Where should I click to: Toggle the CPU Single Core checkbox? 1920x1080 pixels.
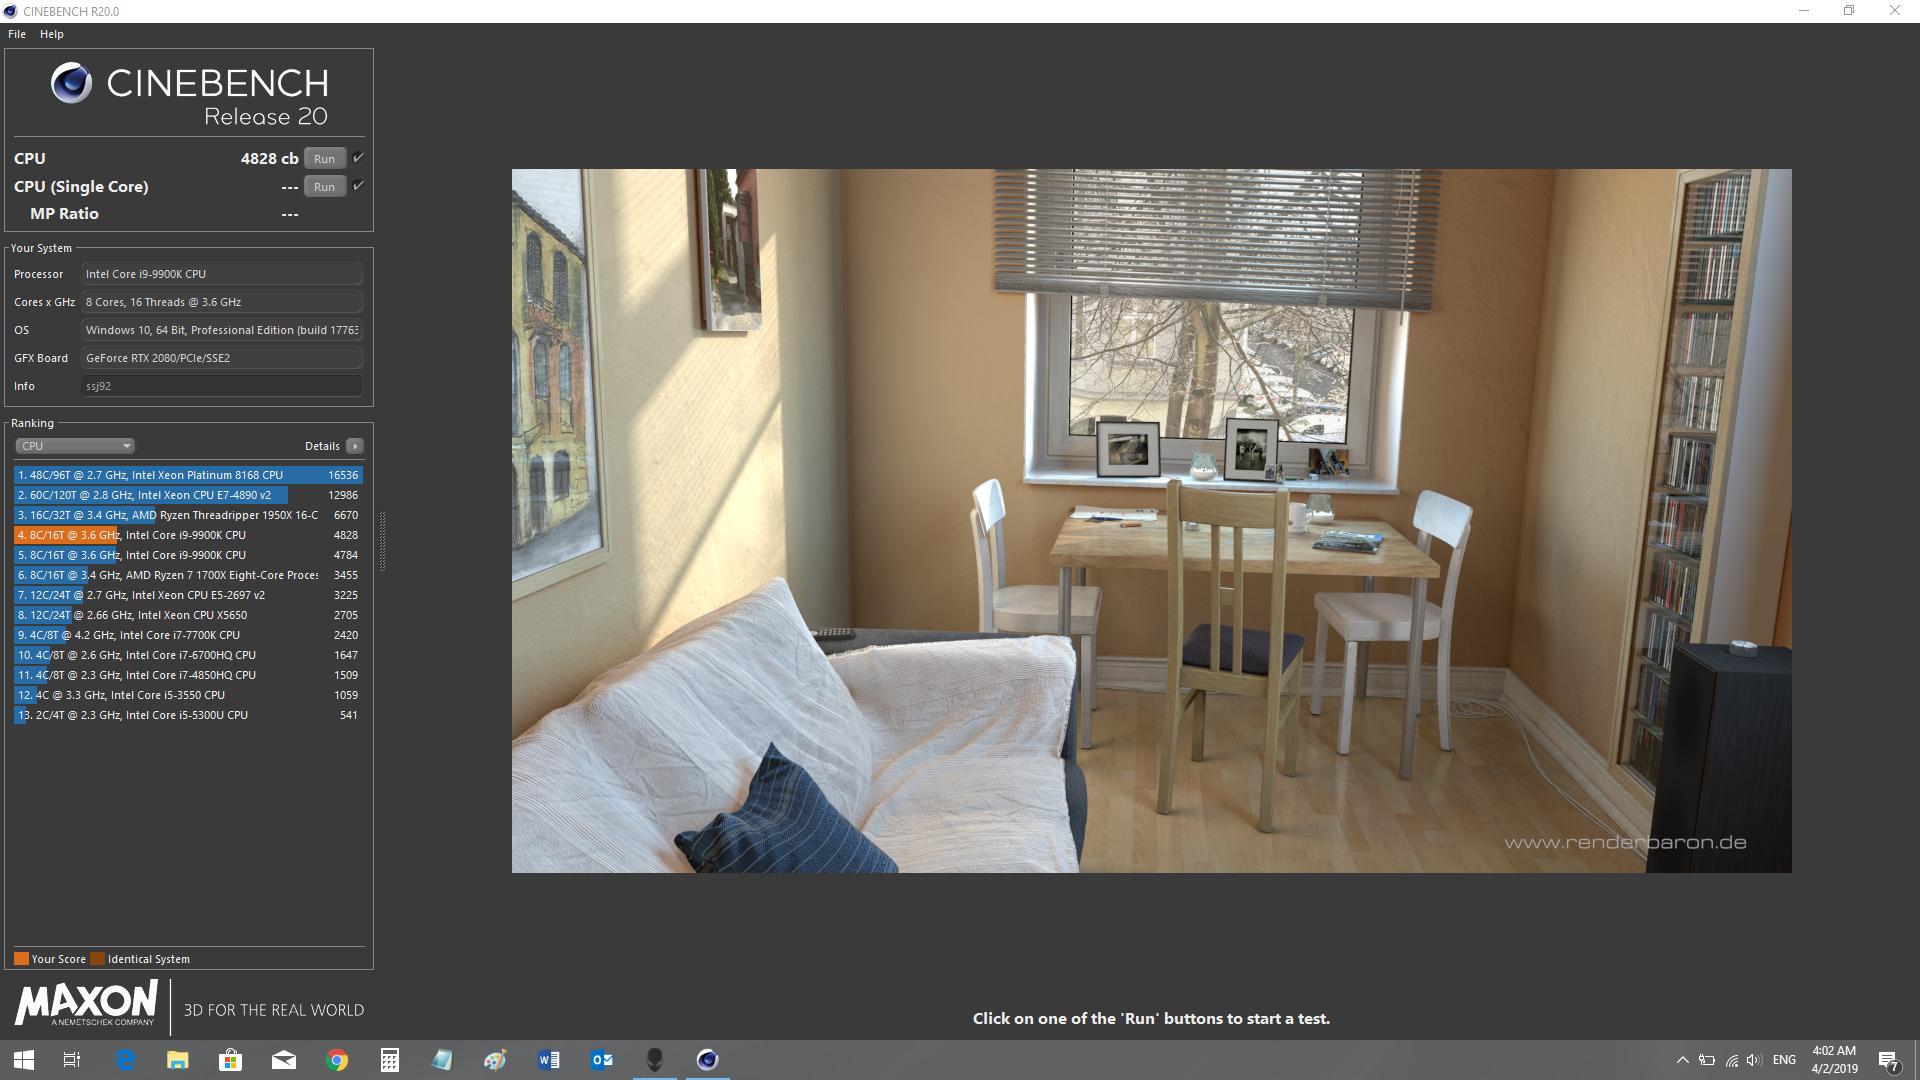[x=358, y=186]
